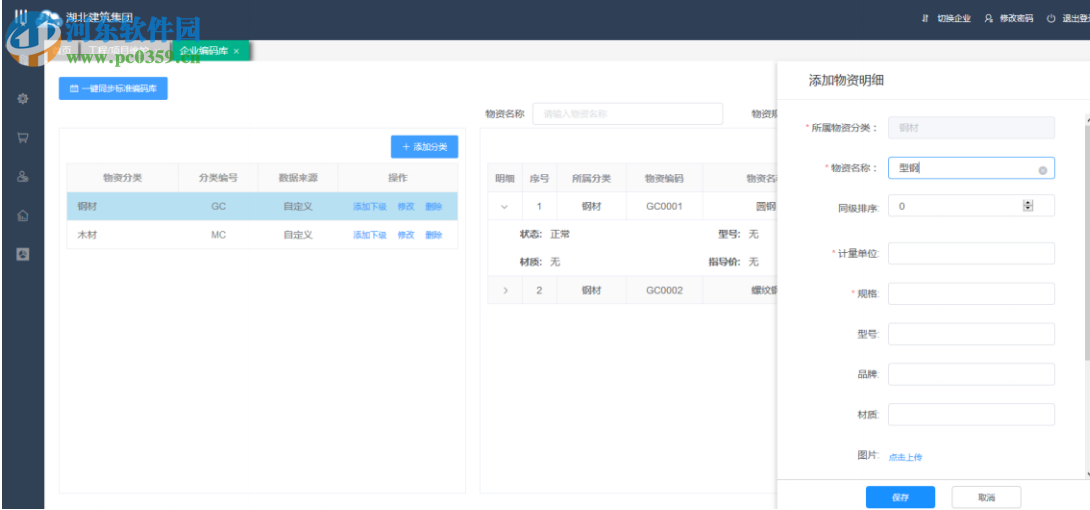This screenshot has width=1090, height=510.
Task: Click the MC category code cell
Action: [x=218, y=235]
